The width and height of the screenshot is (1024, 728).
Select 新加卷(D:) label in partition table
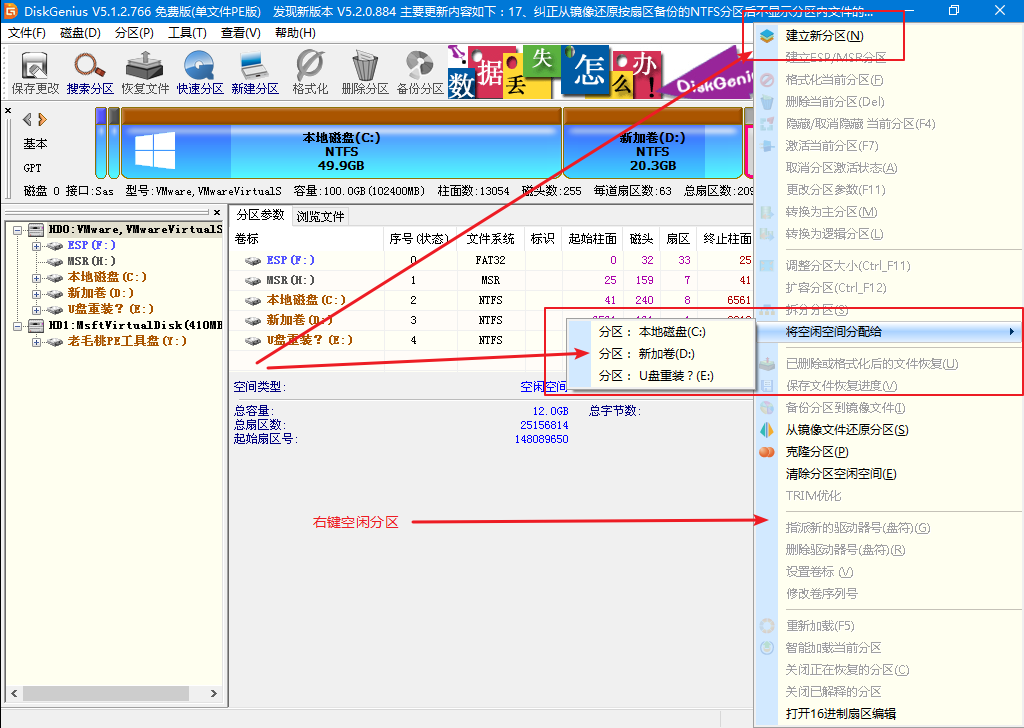point(298,320)
